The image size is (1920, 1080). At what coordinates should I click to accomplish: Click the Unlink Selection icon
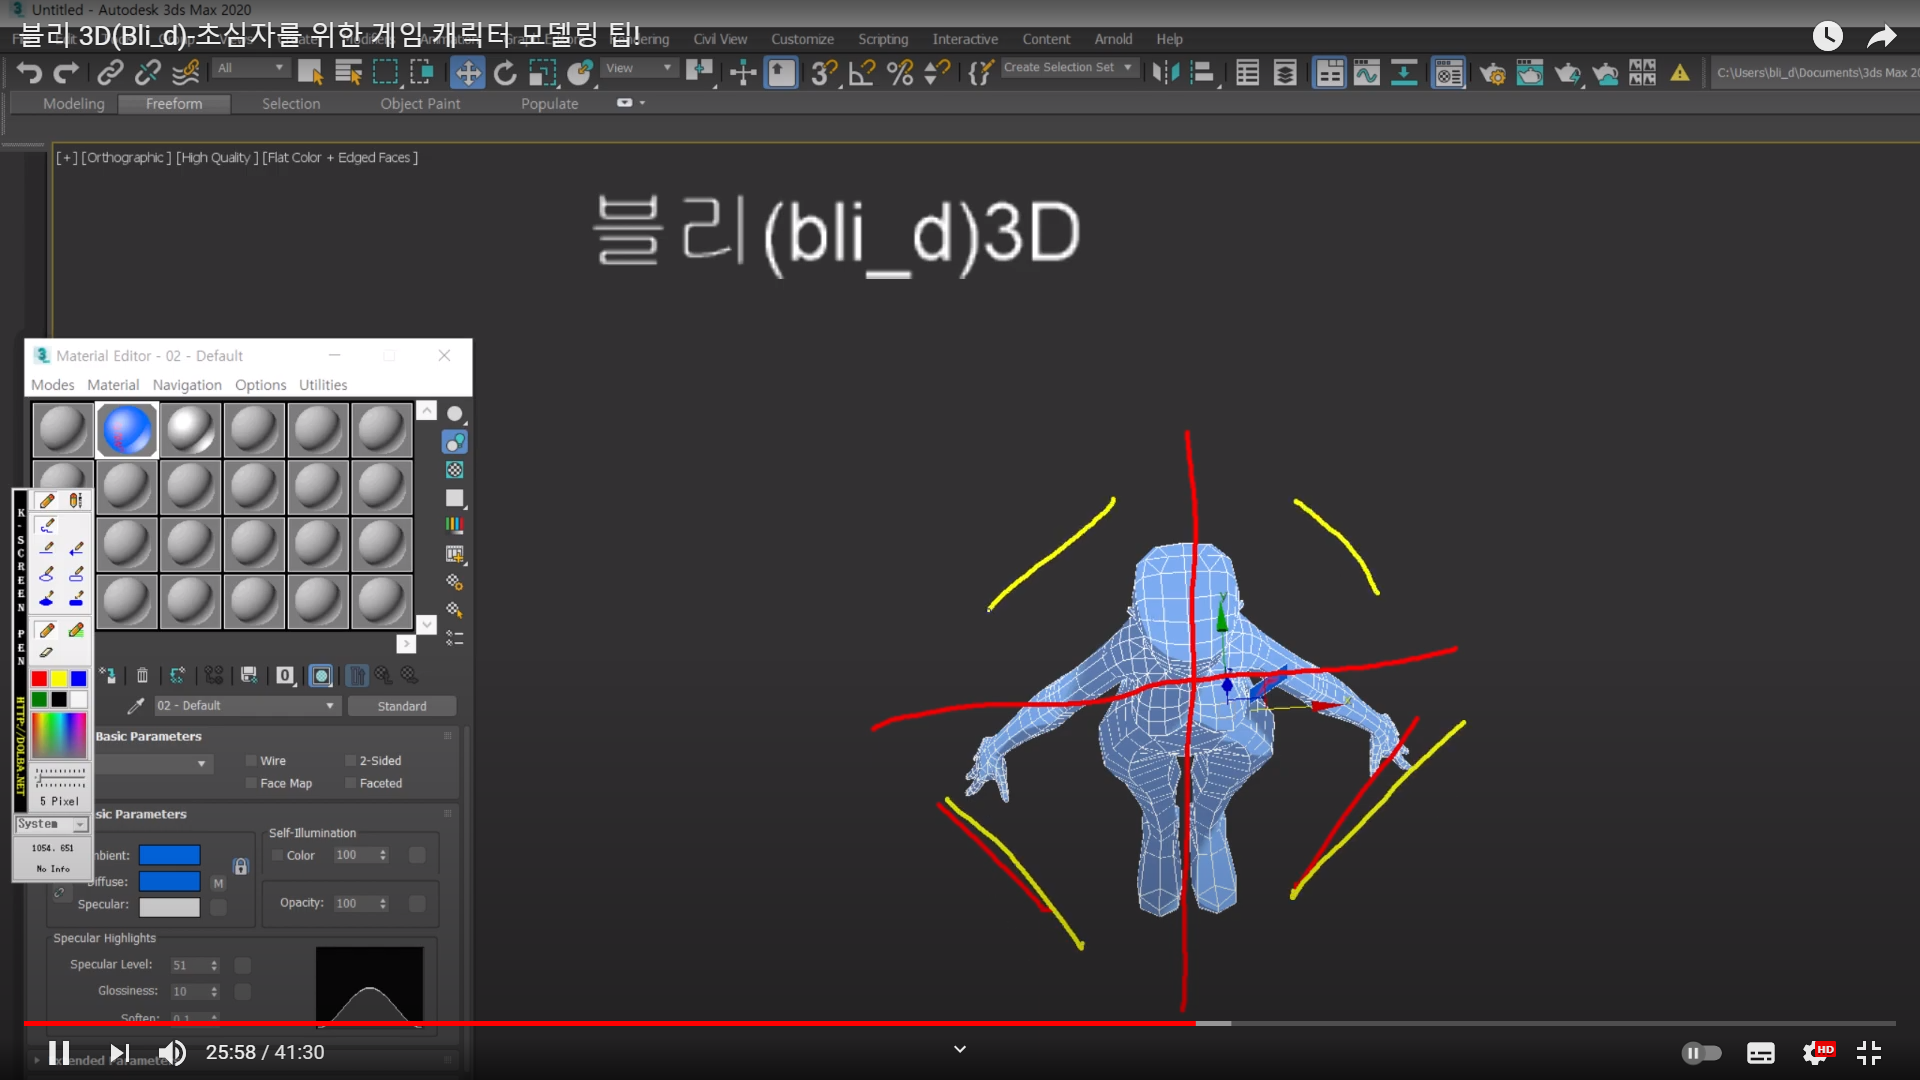click(148, 72)
